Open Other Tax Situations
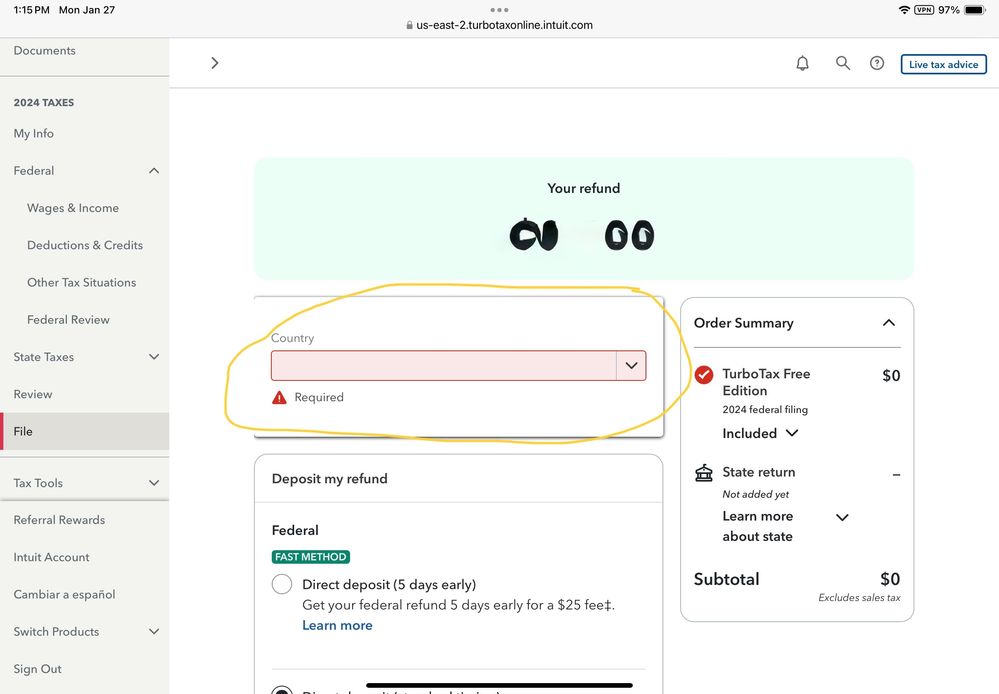 [82, 282]
